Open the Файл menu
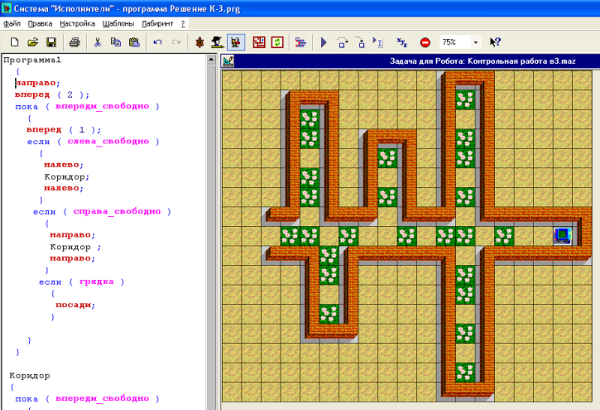 tap(11, 22)
